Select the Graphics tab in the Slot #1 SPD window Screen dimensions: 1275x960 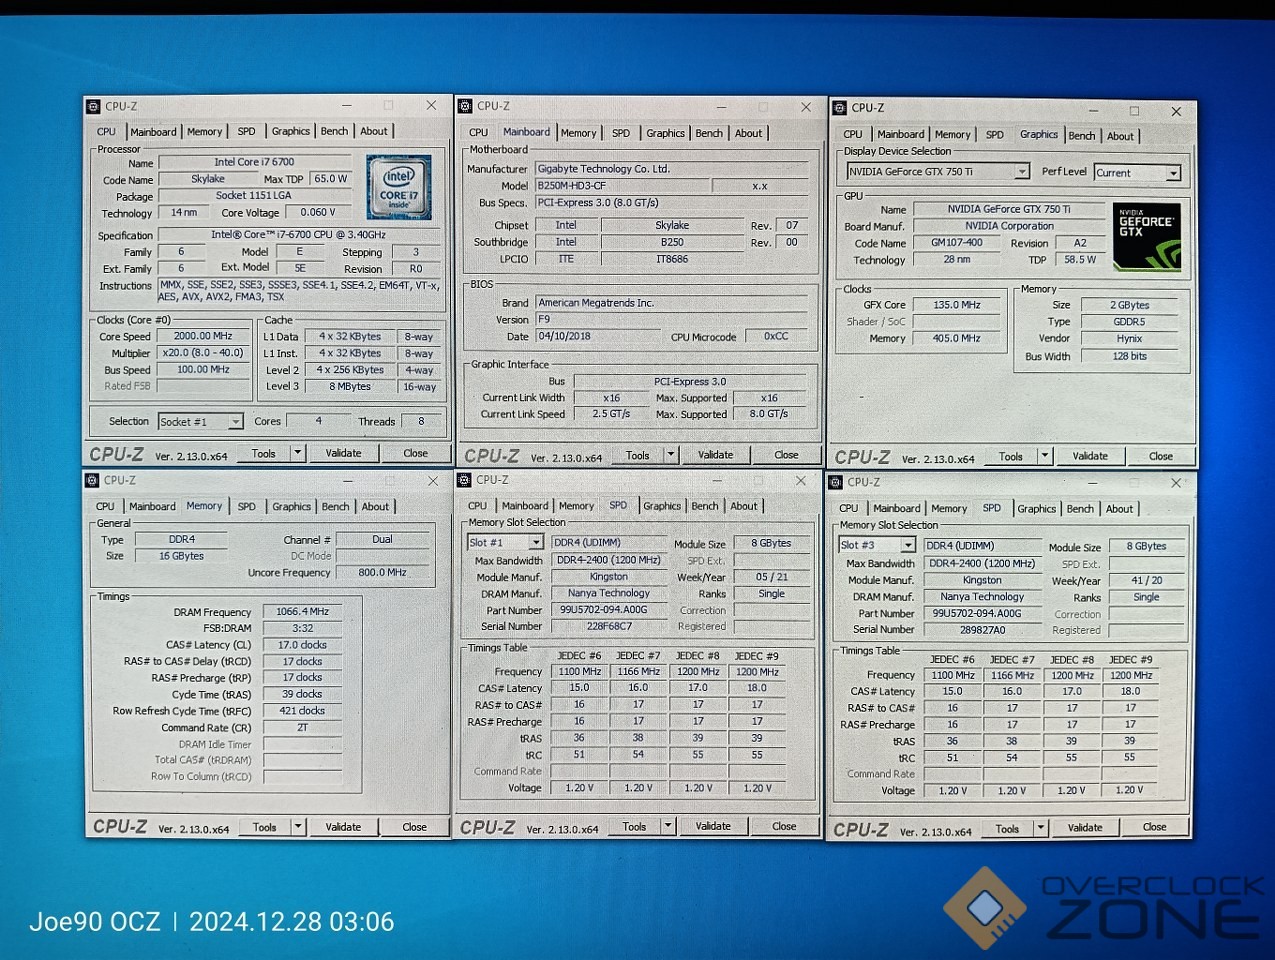(662, 506)
